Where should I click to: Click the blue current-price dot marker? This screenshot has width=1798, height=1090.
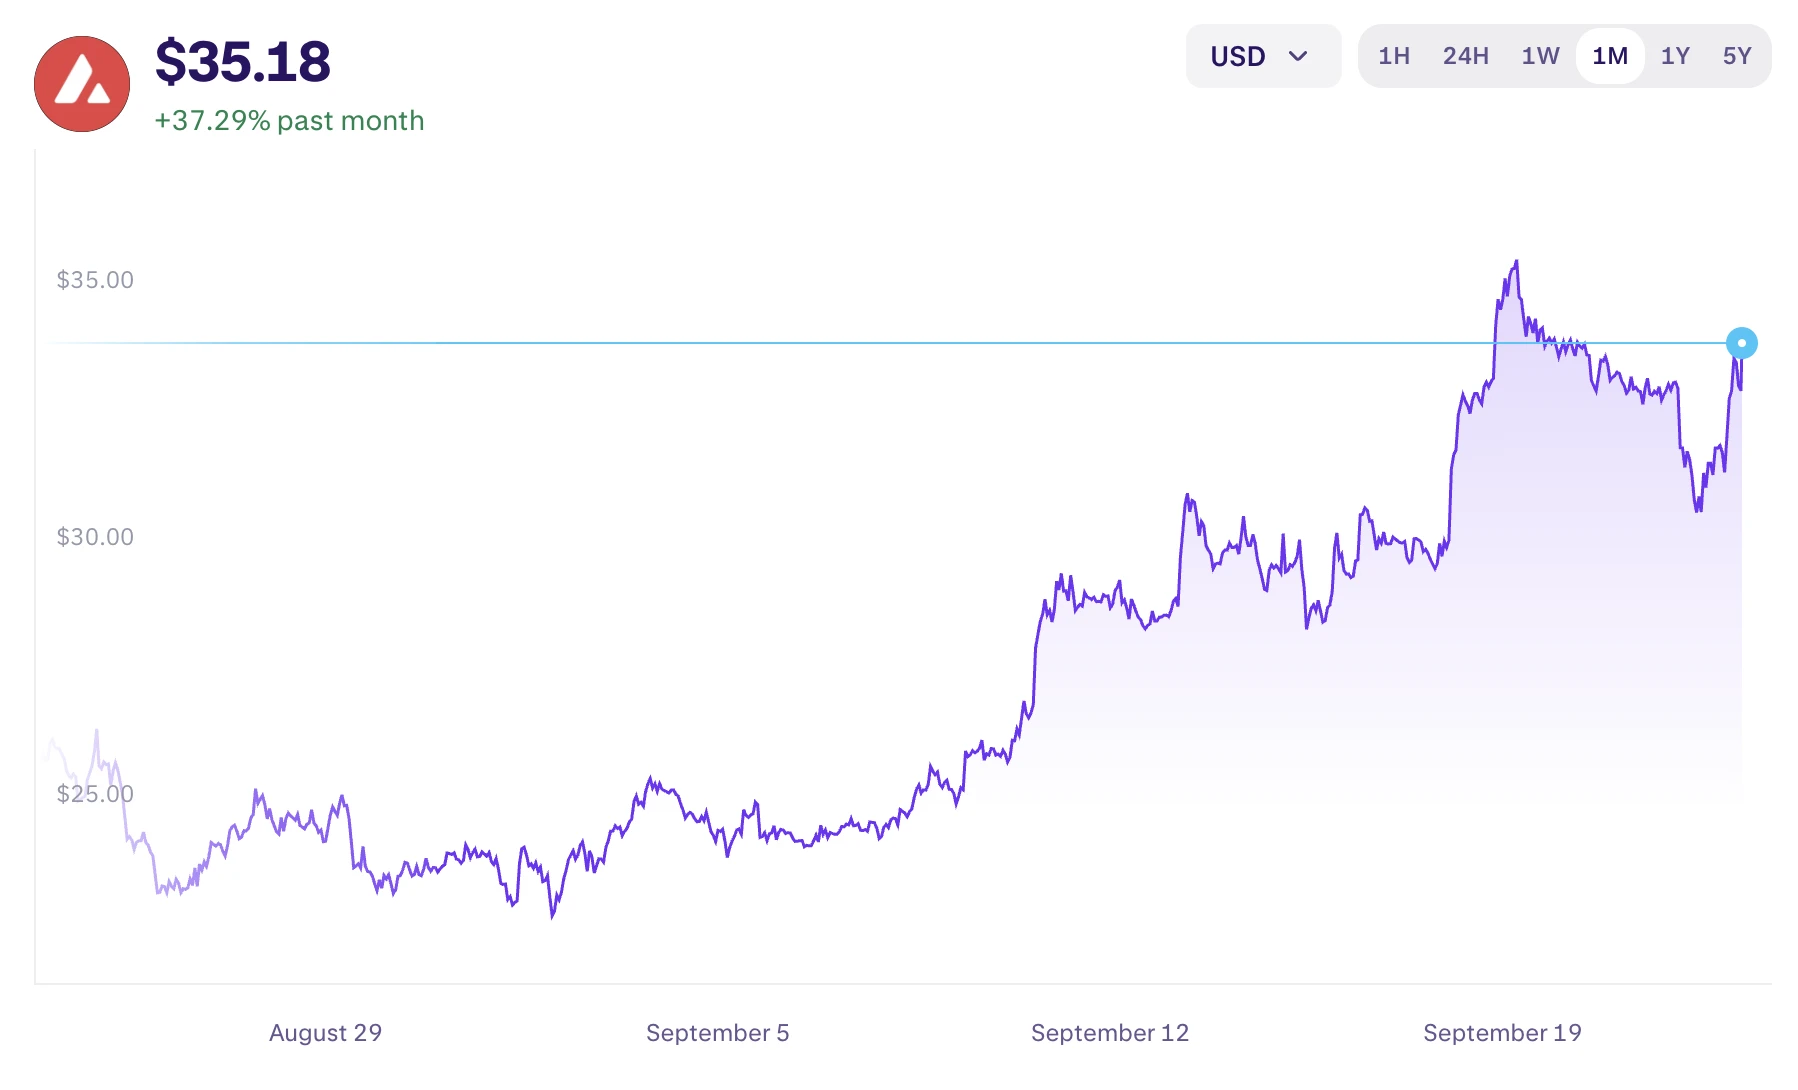(x=1741, y=343)
